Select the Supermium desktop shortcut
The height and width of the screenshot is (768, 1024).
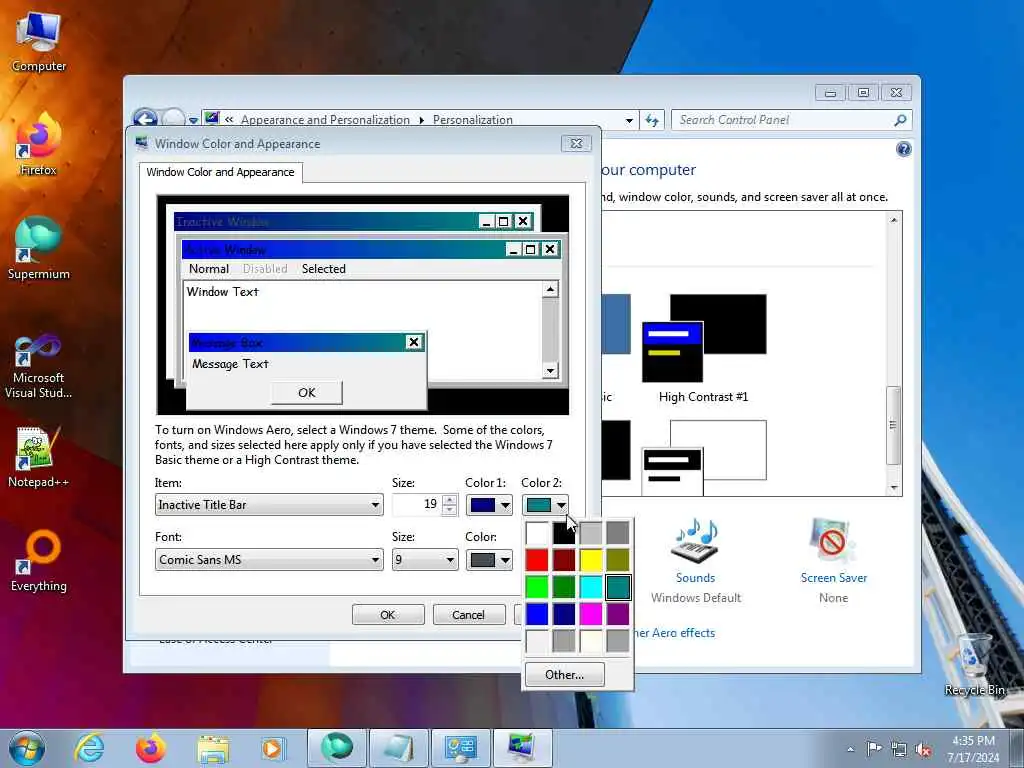(x=39, y=248)
